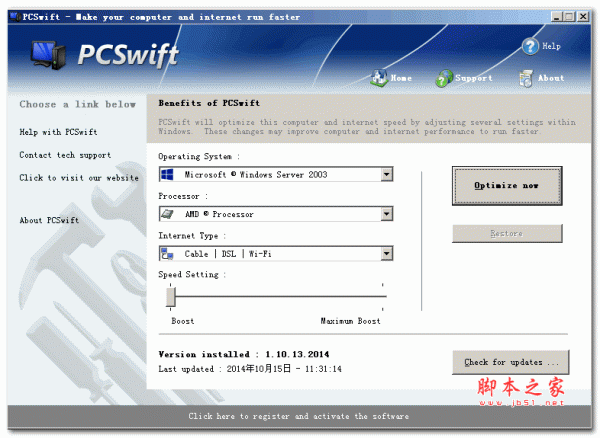Select the Windows Server 2003 combo box
Image resolution: width=600 pixels, height=438 pixels.
coord(276,174)
